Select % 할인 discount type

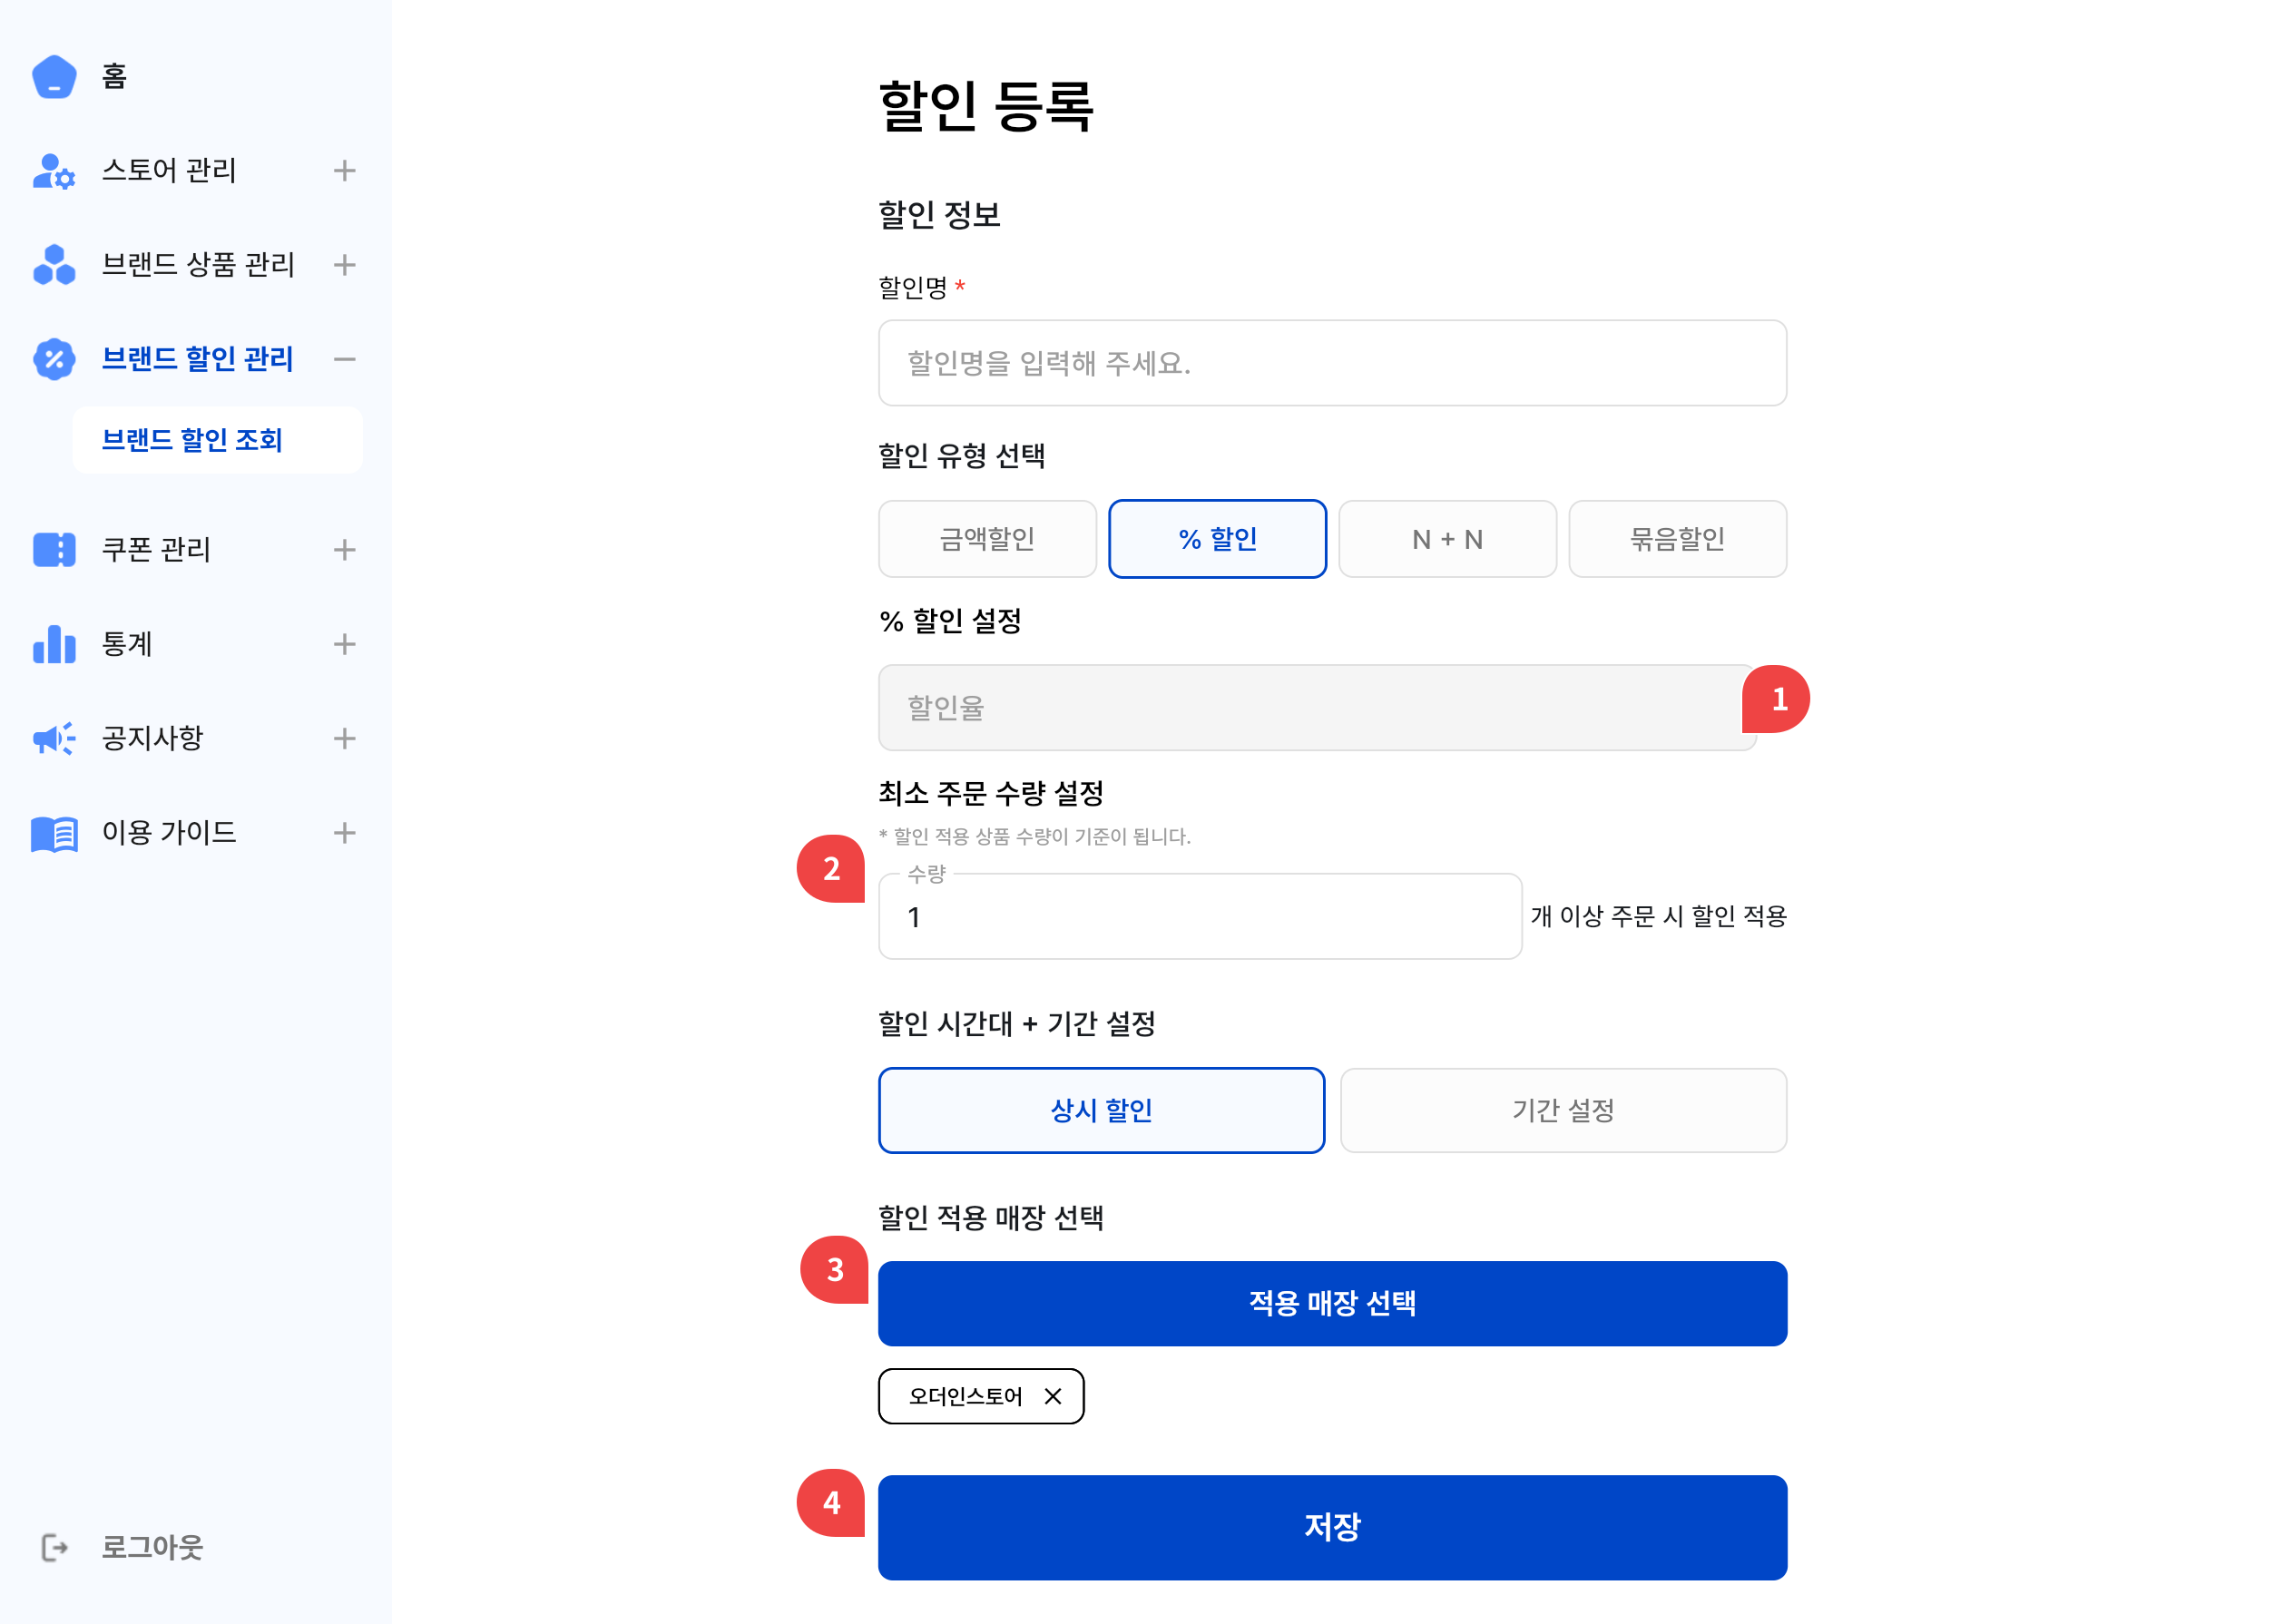click(x=1217, y=539)
